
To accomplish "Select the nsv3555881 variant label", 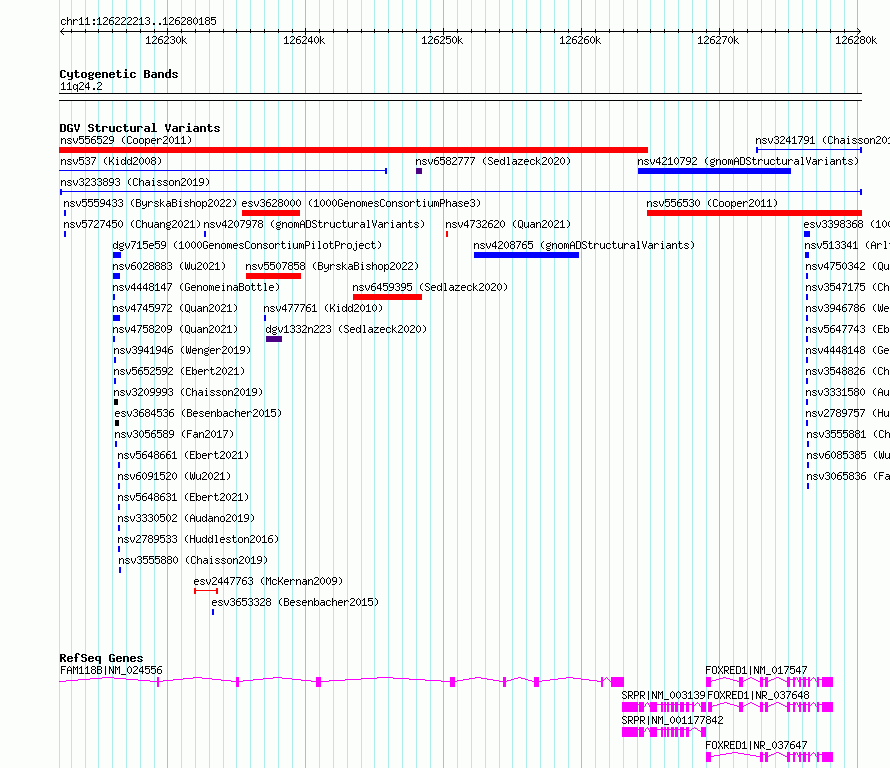I will (x=848, y=434).
